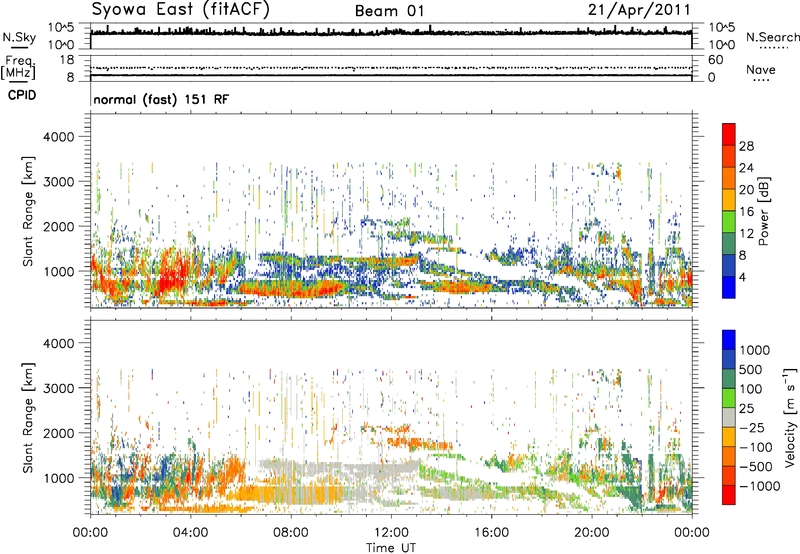Click the 'CPID' label
The image size is (800, 554).
pos(21,95)
